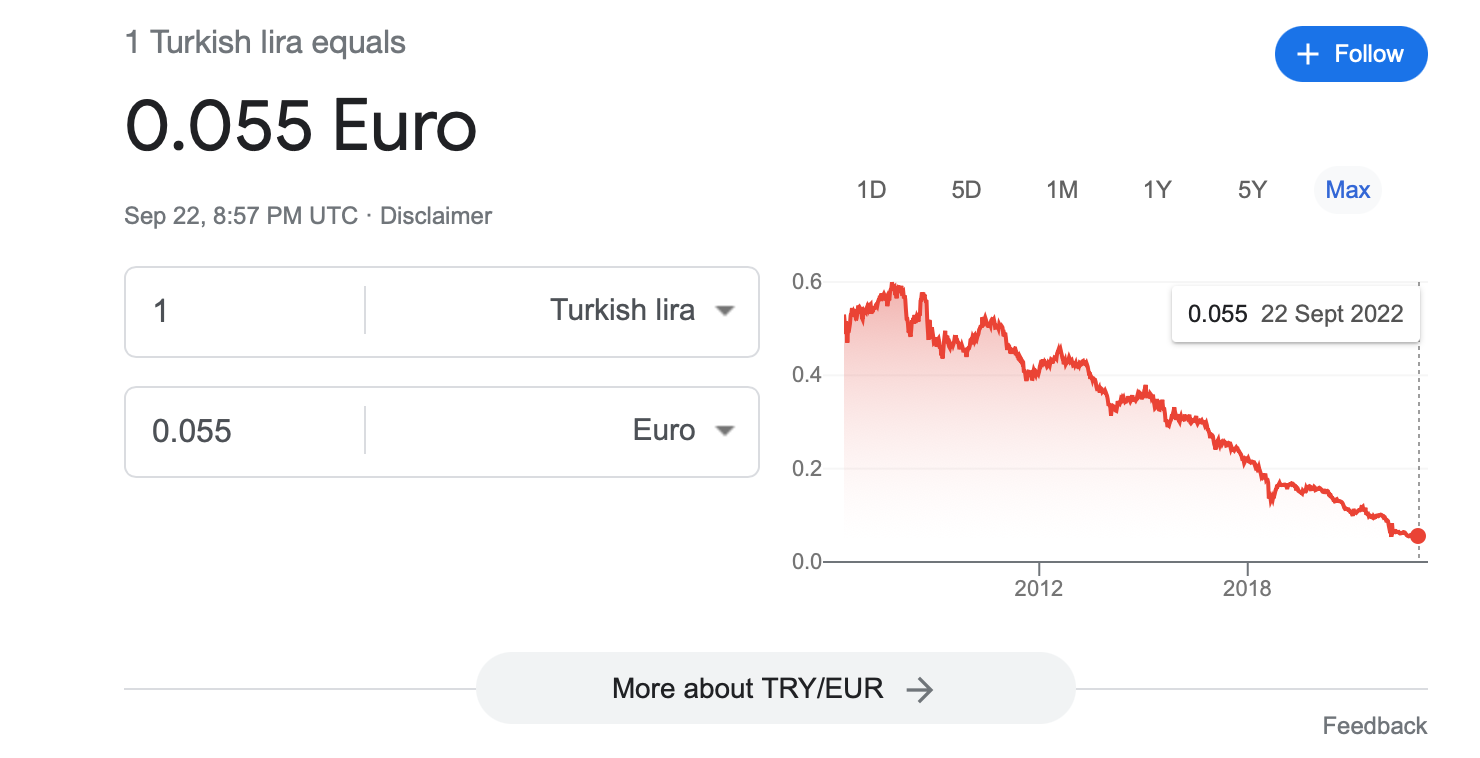Click the Feedback link

click(1374, 726)
